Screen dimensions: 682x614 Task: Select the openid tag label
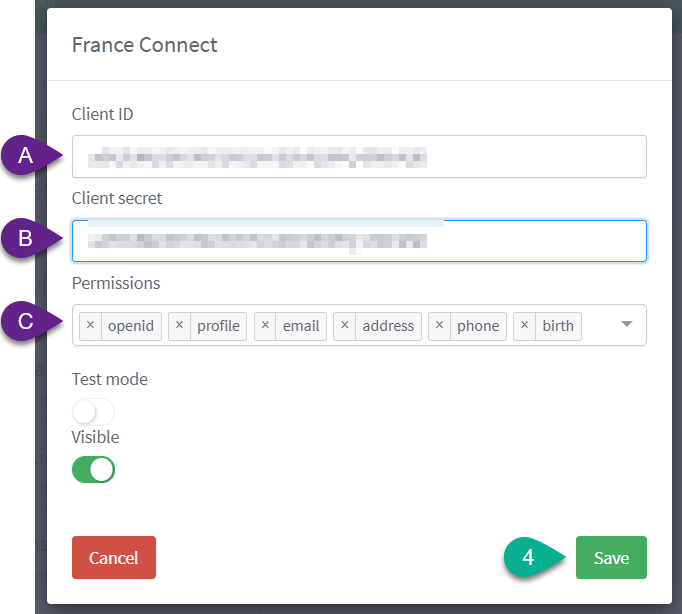click(x=131, y=326)
